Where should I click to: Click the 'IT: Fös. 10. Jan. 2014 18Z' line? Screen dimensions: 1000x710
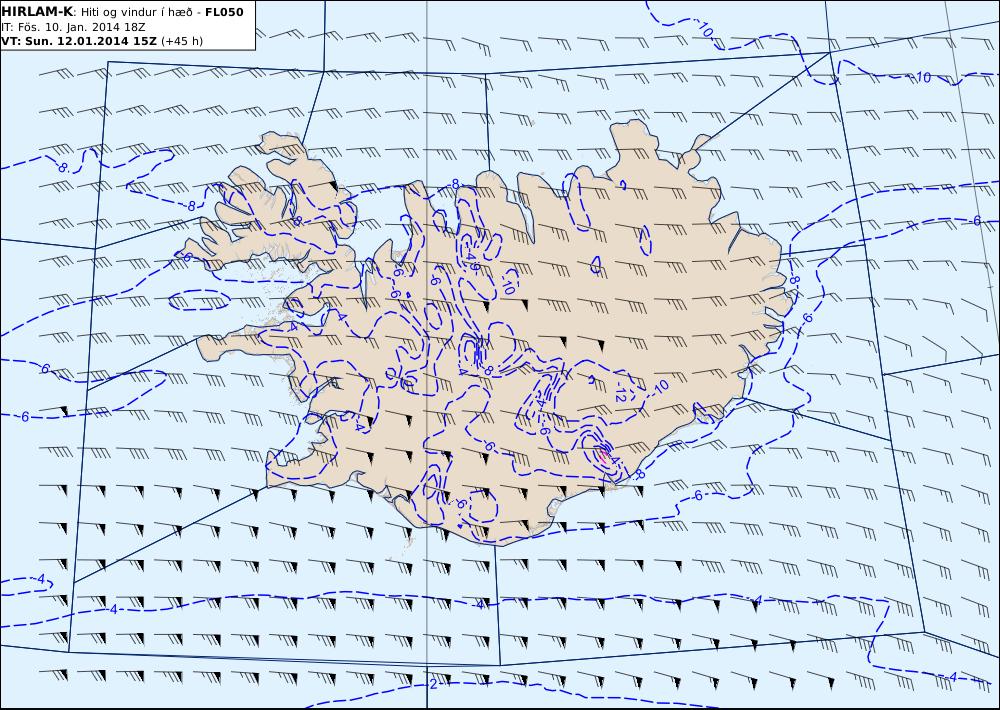point(73,27)
